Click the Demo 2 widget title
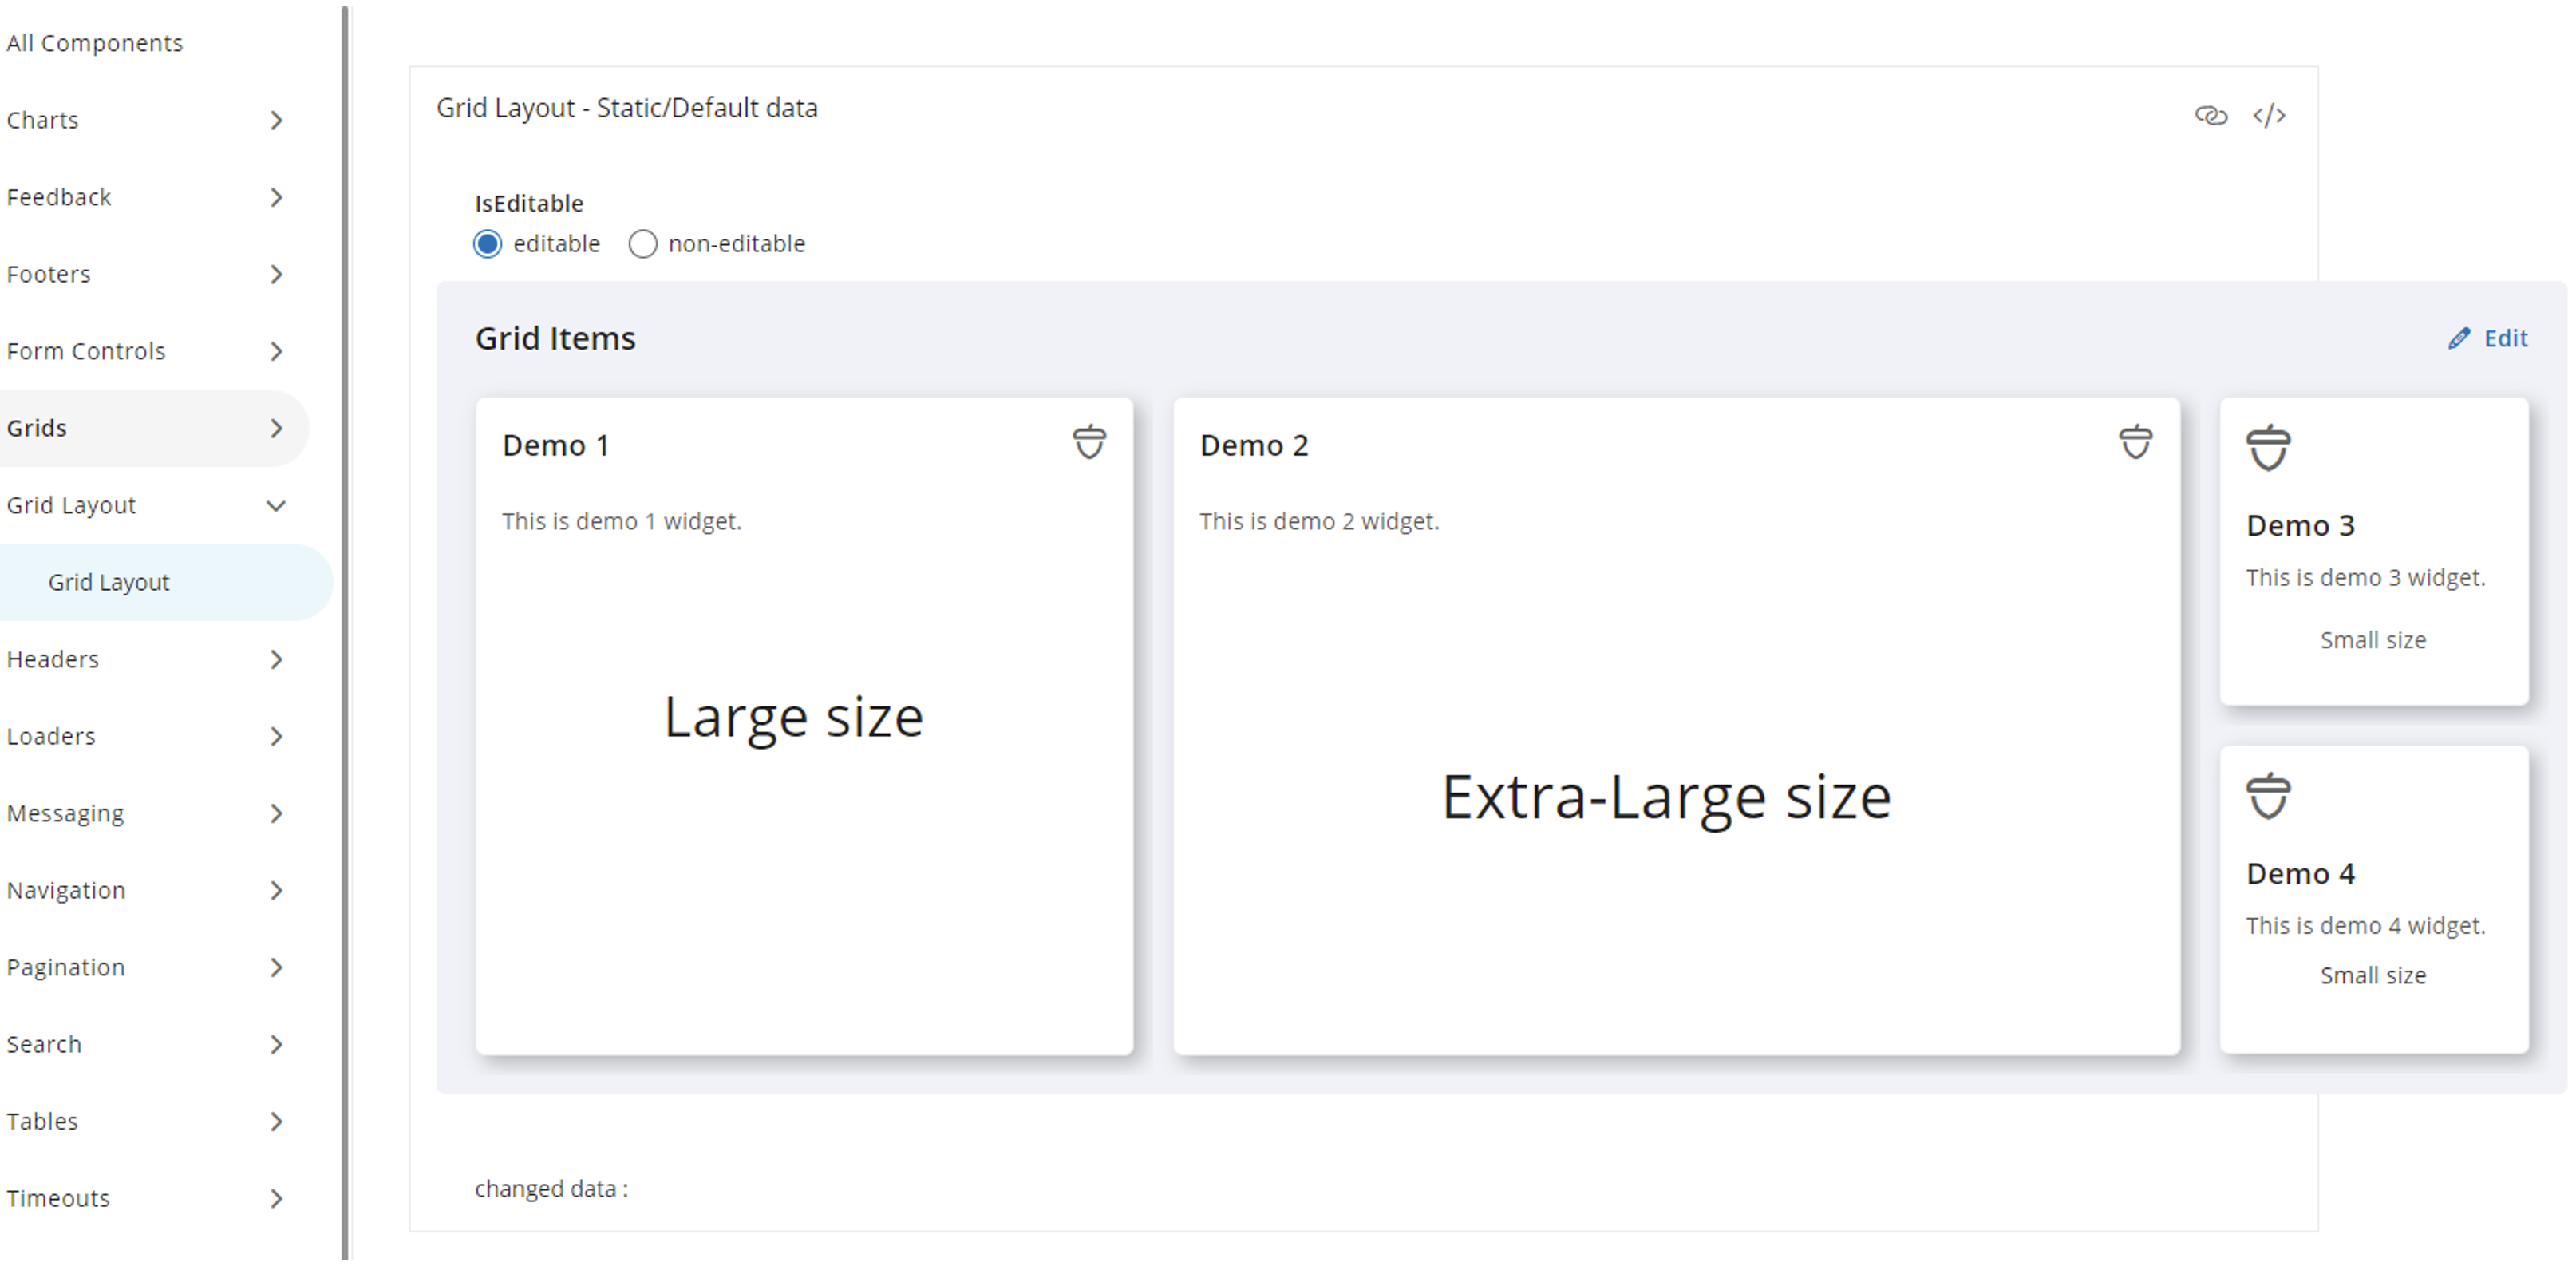Screen dimensions: 2576x1266 tap(1254, 446)
